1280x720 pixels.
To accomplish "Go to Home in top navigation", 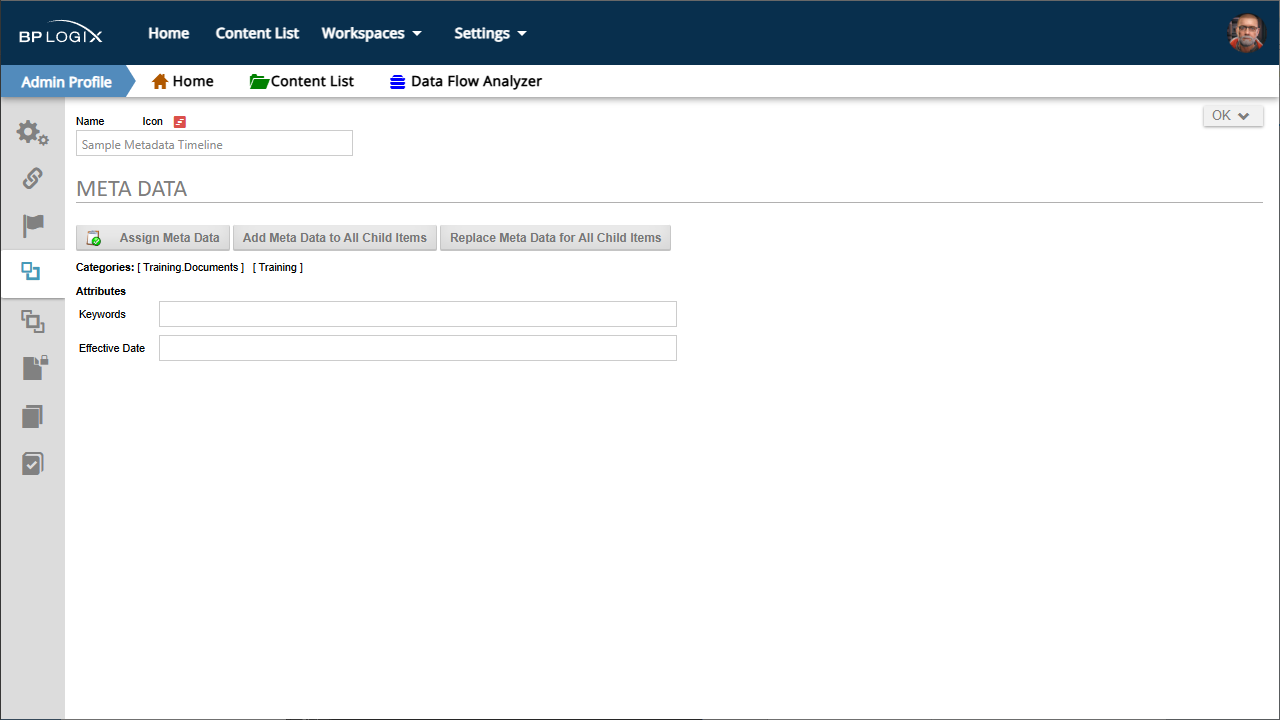I will point(169,33).
